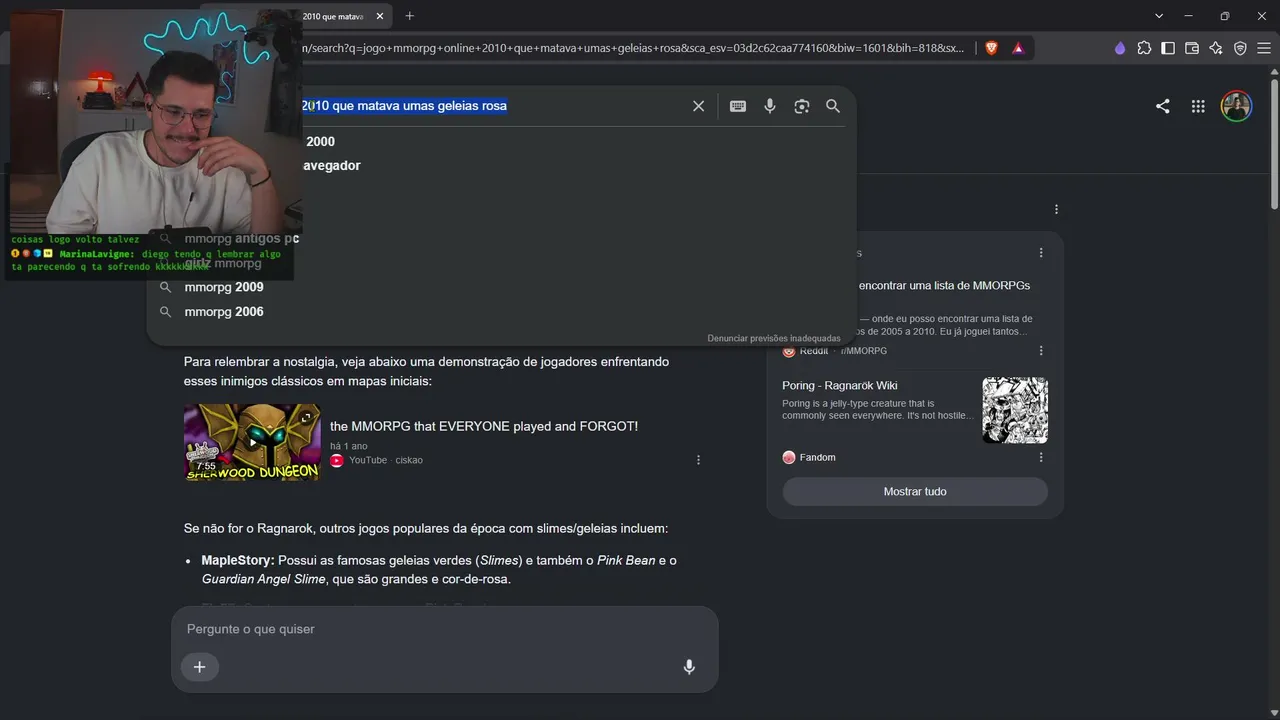Open a new tab with plus button
Screen dimensions: 1280x720
pyautogui.click(x=409, y=16)
